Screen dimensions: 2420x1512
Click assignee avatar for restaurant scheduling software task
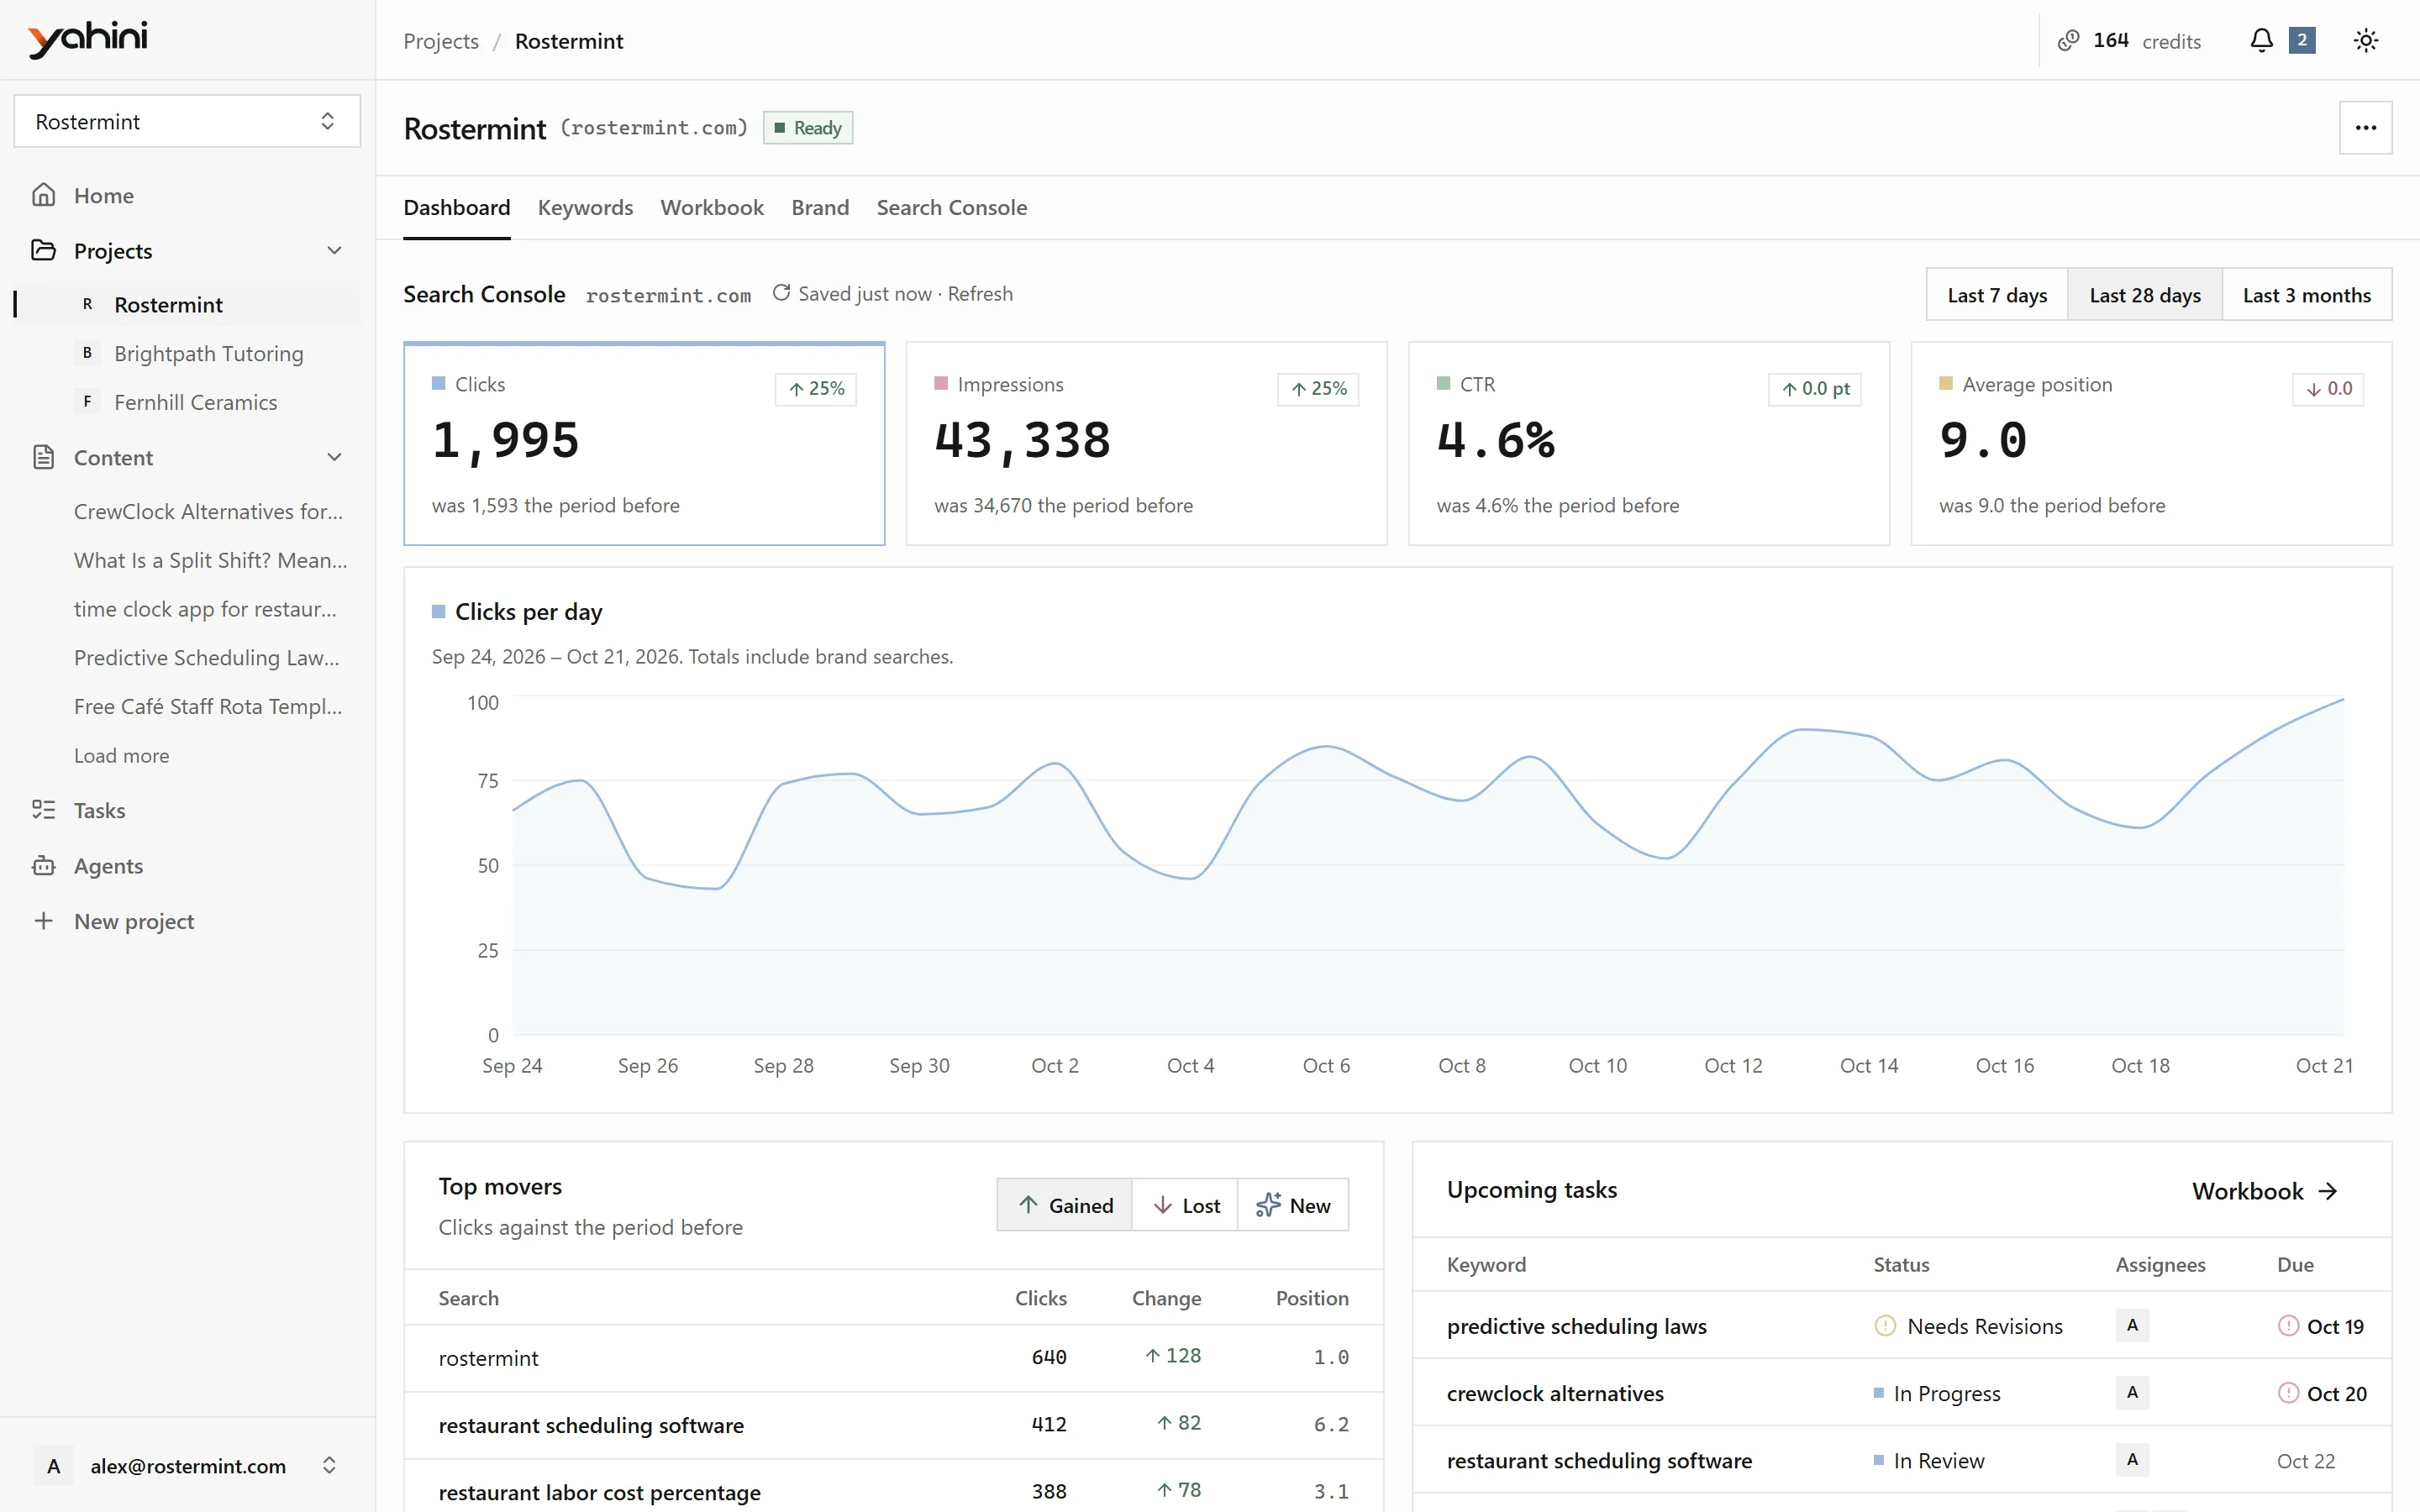click(x=2132, y=1459)
